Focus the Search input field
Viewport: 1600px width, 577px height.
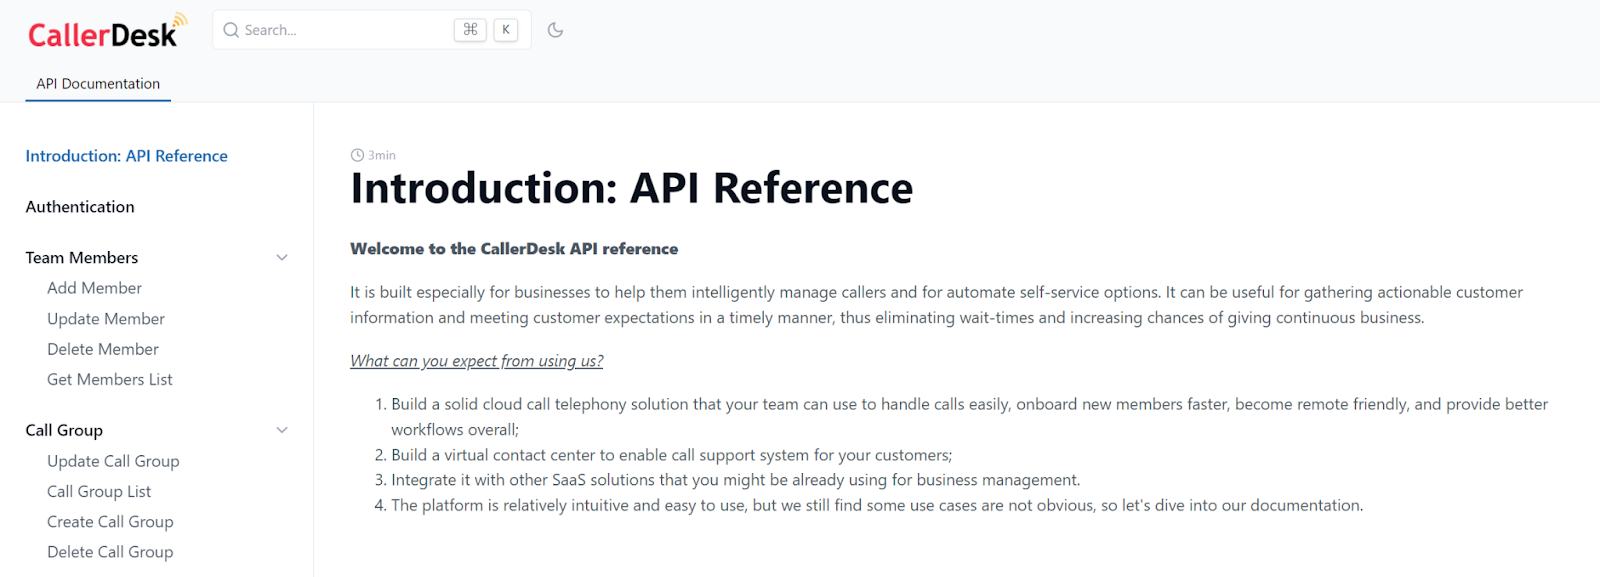point(372,30)
